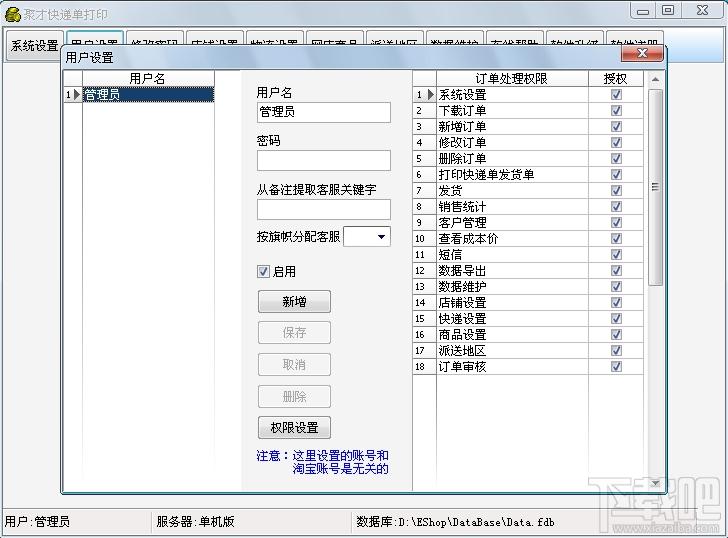The image size is (728, 538).
Task: Toggle 销售统计 permission checkbox
Action: (616, 207)
